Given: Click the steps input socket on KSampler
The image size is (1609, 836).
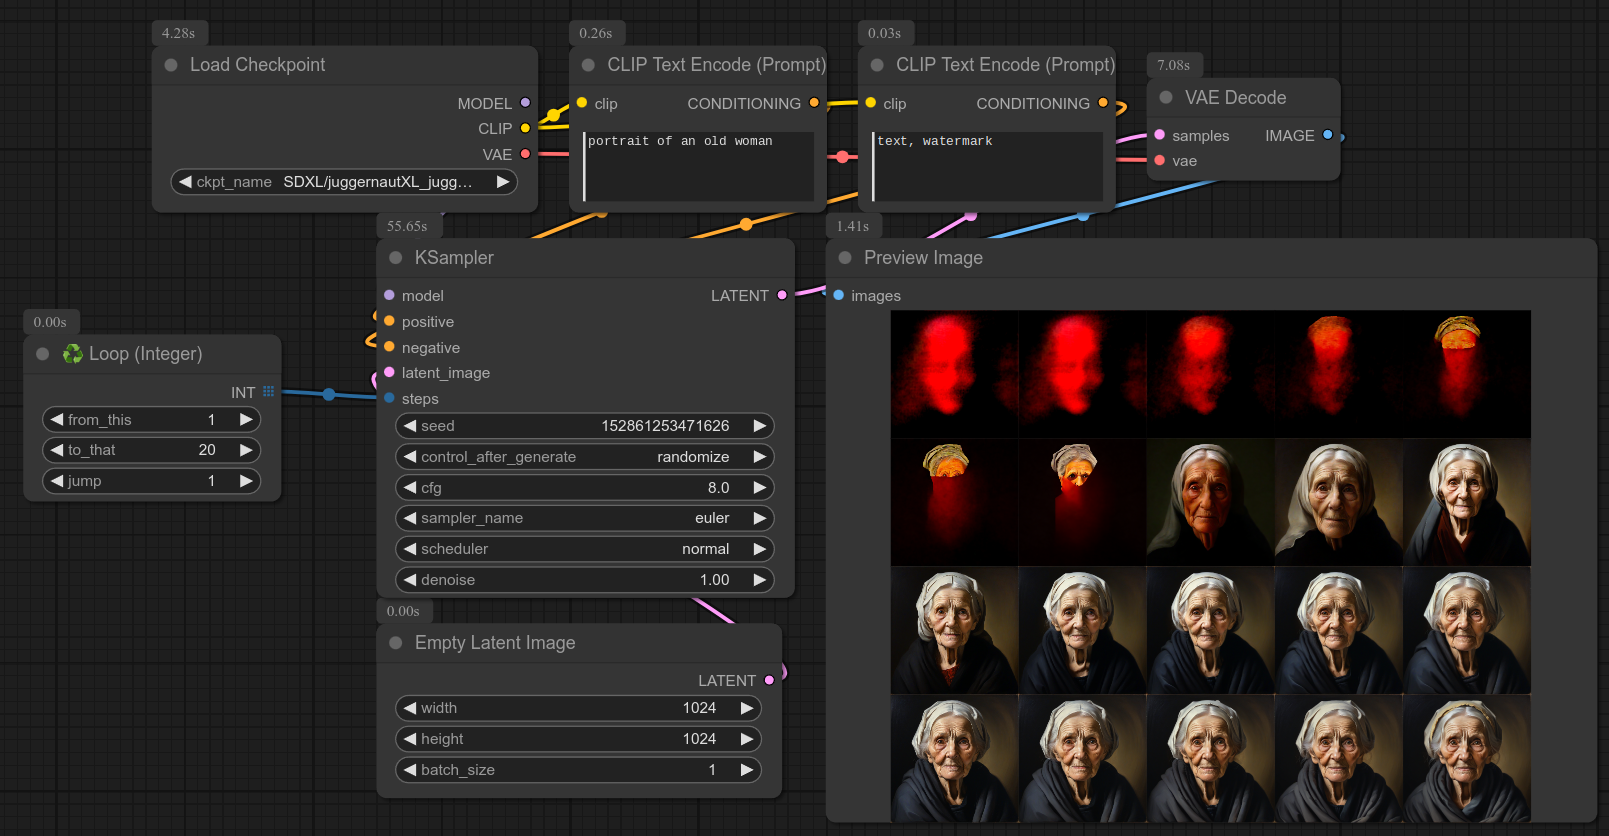Looking at the screenshot, I should 389,398.
